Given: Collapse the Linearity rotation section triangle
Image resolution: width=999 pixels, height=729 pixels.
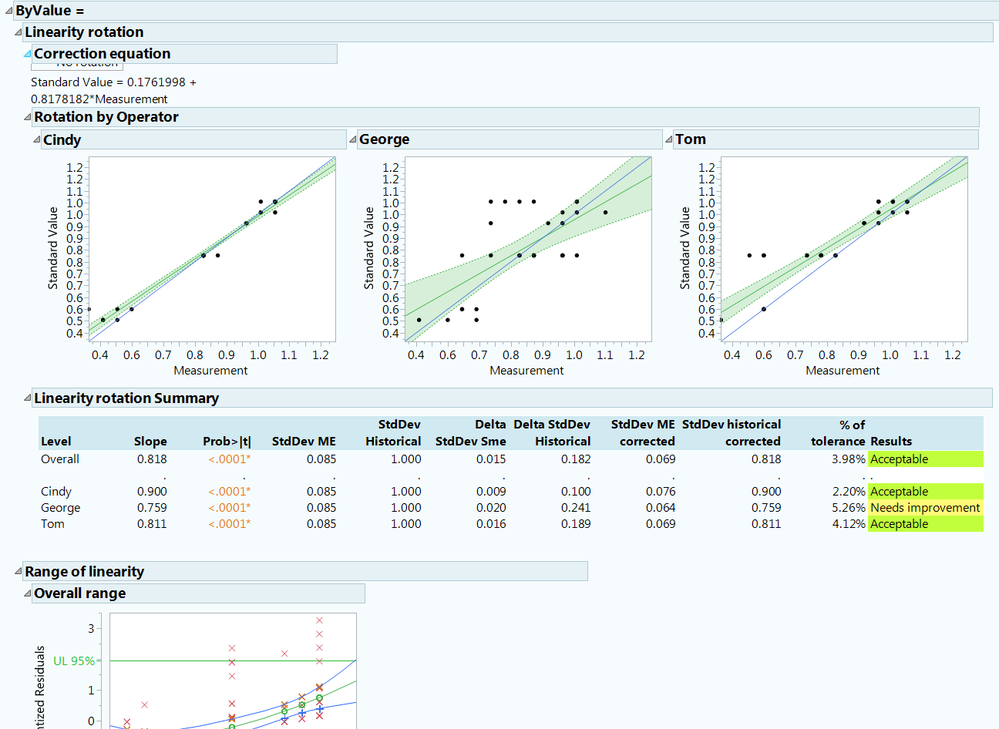Looking at the screenshot, I should (x=18, y=32).
